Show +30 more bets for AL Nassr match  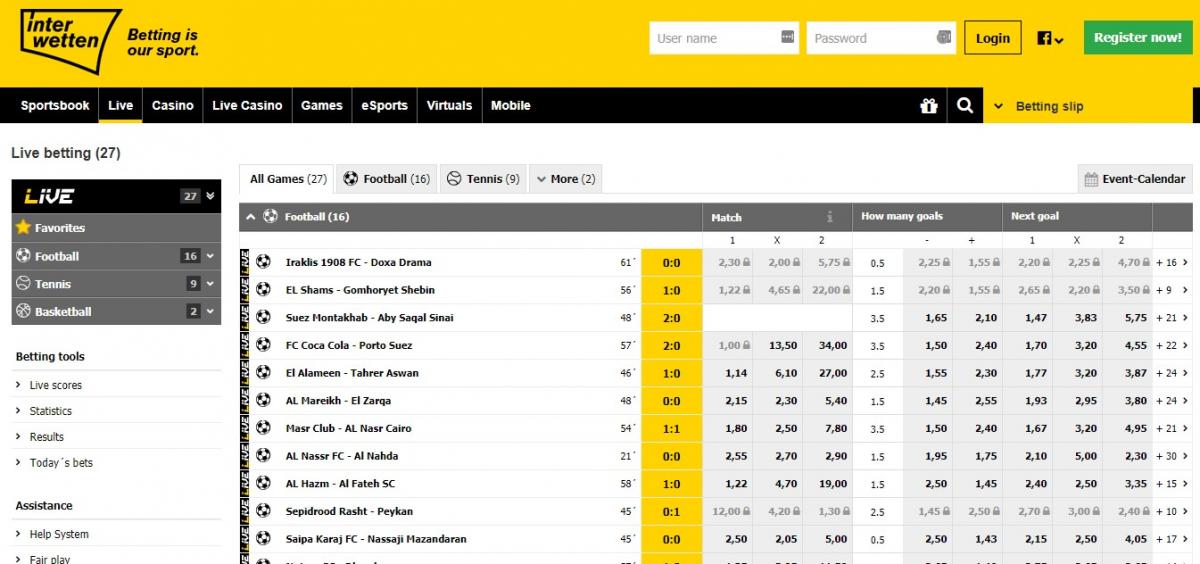1172,456
